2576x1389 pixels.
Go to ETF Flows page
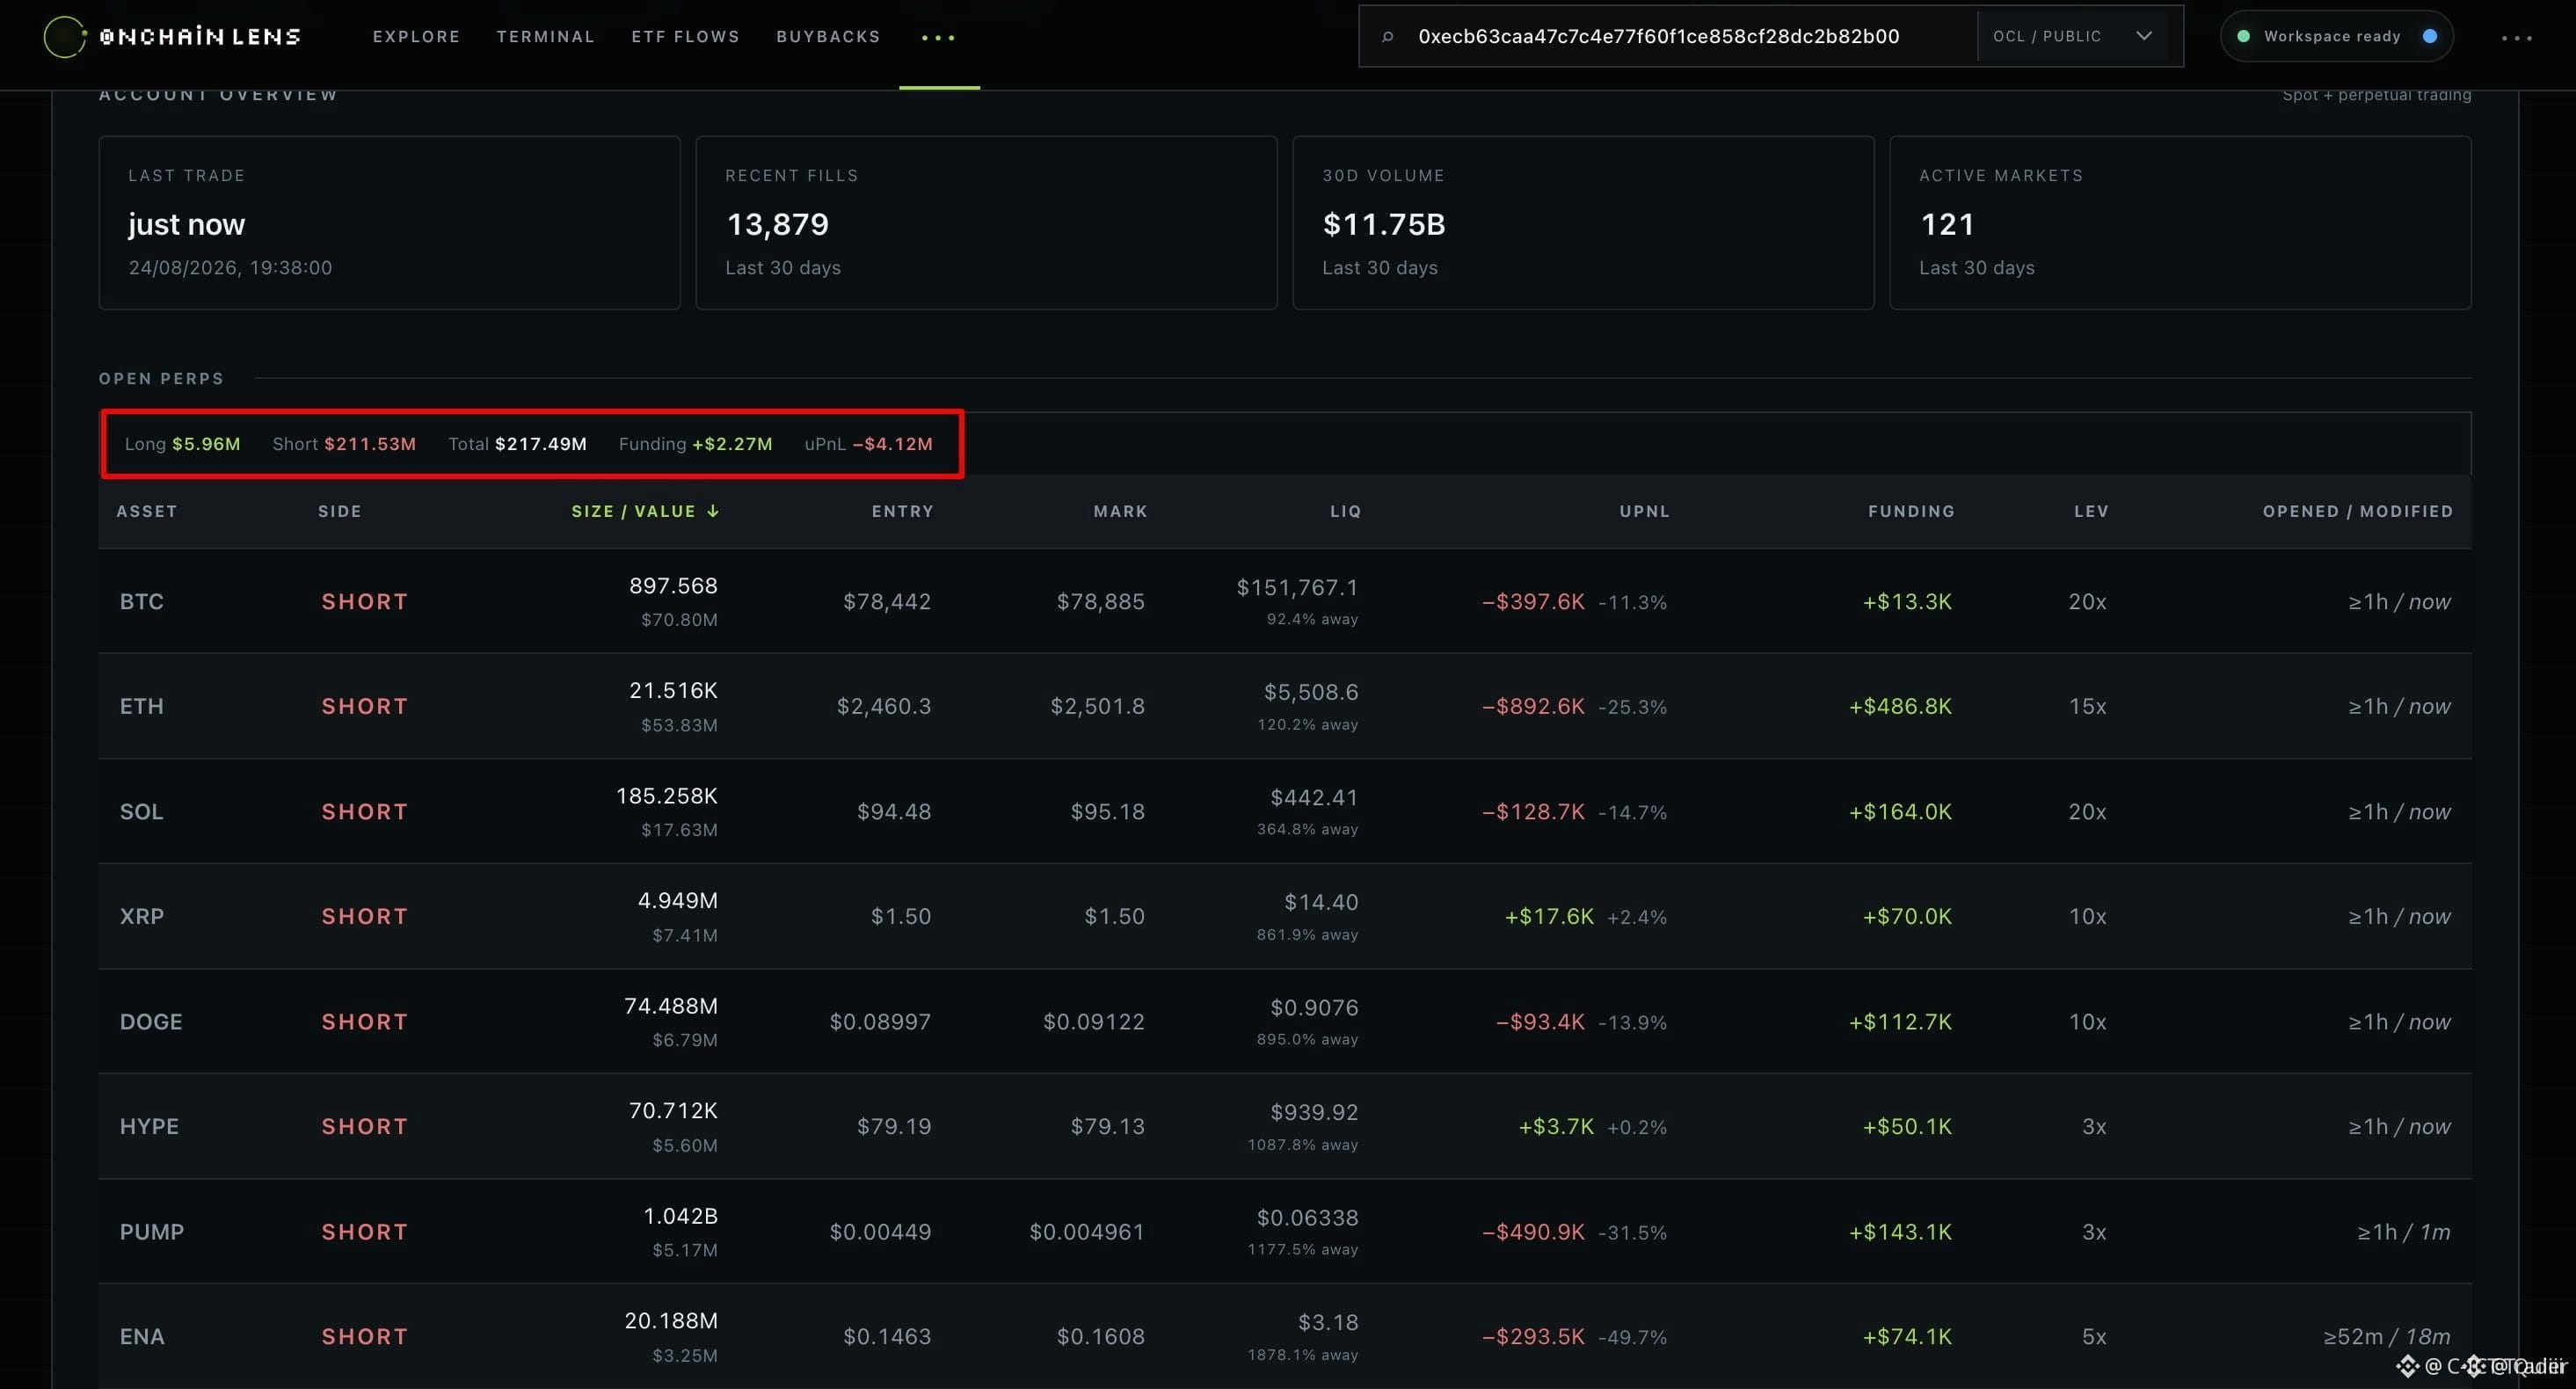click(685, 37)
